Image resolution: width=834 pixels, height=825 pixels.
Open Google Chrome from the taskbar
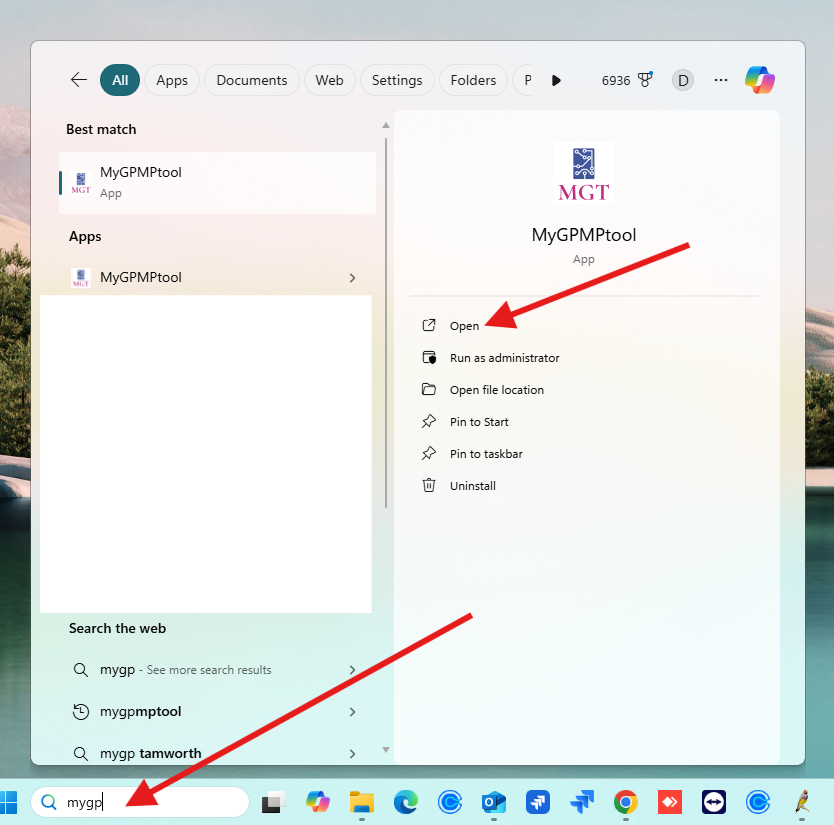[626, 802]
